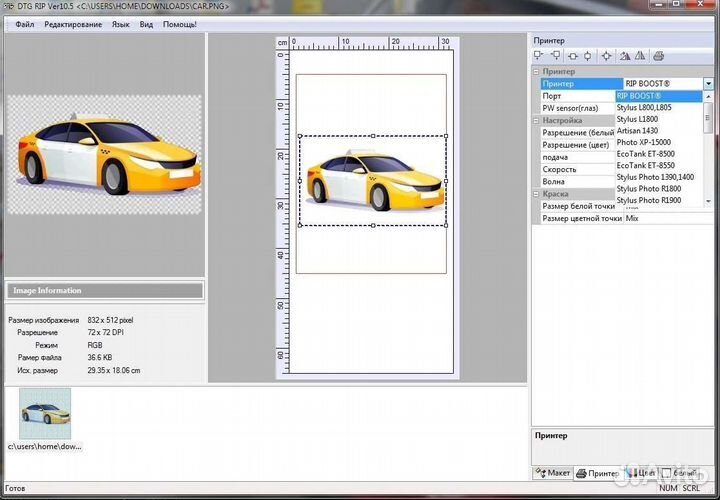This screenshot has height=500, width=720.
Task: Switch to the Макет tab
Action: 553,473
